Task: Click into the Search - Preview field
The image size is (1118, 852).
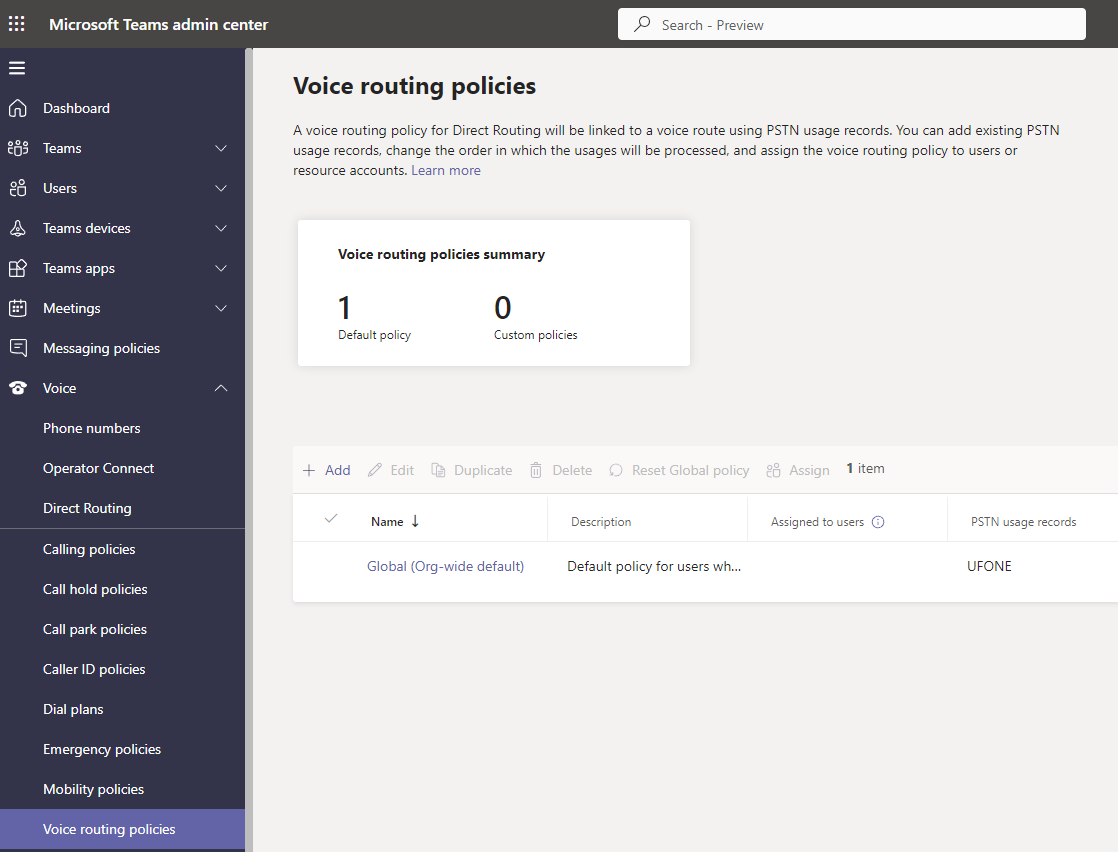Action: pyautogui.click(x=851, y=24)
